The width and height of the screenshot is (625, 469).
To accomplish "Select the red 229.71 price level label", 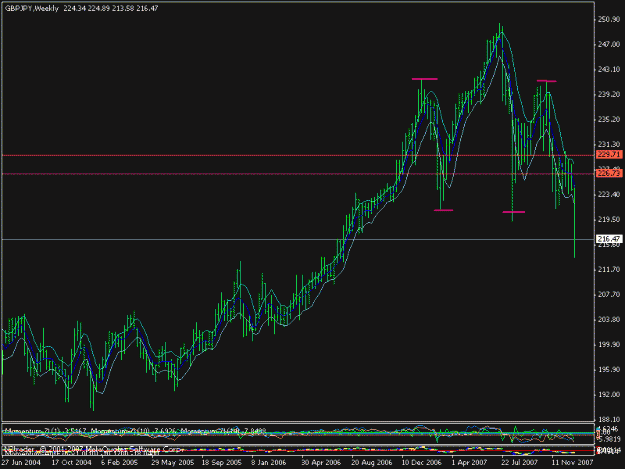I will point(609,154).
